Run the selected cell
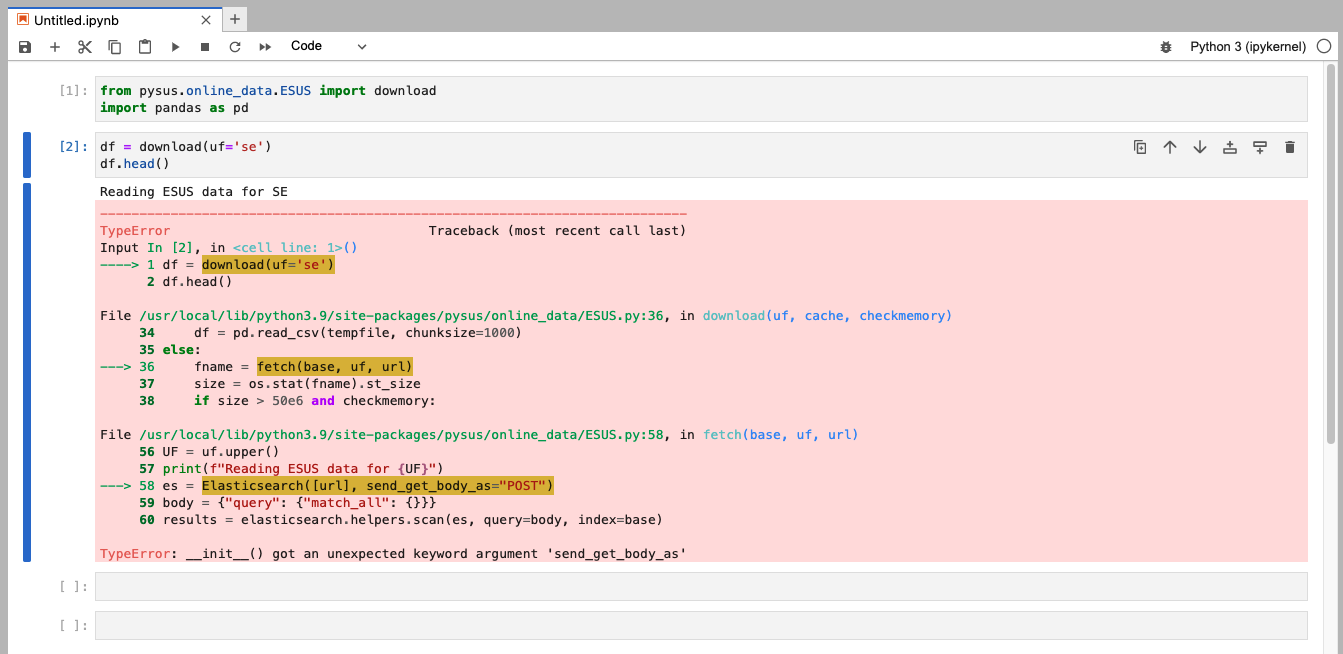Image resolution: width=1343 pixels, height=654 pixels. click(175, 46)
